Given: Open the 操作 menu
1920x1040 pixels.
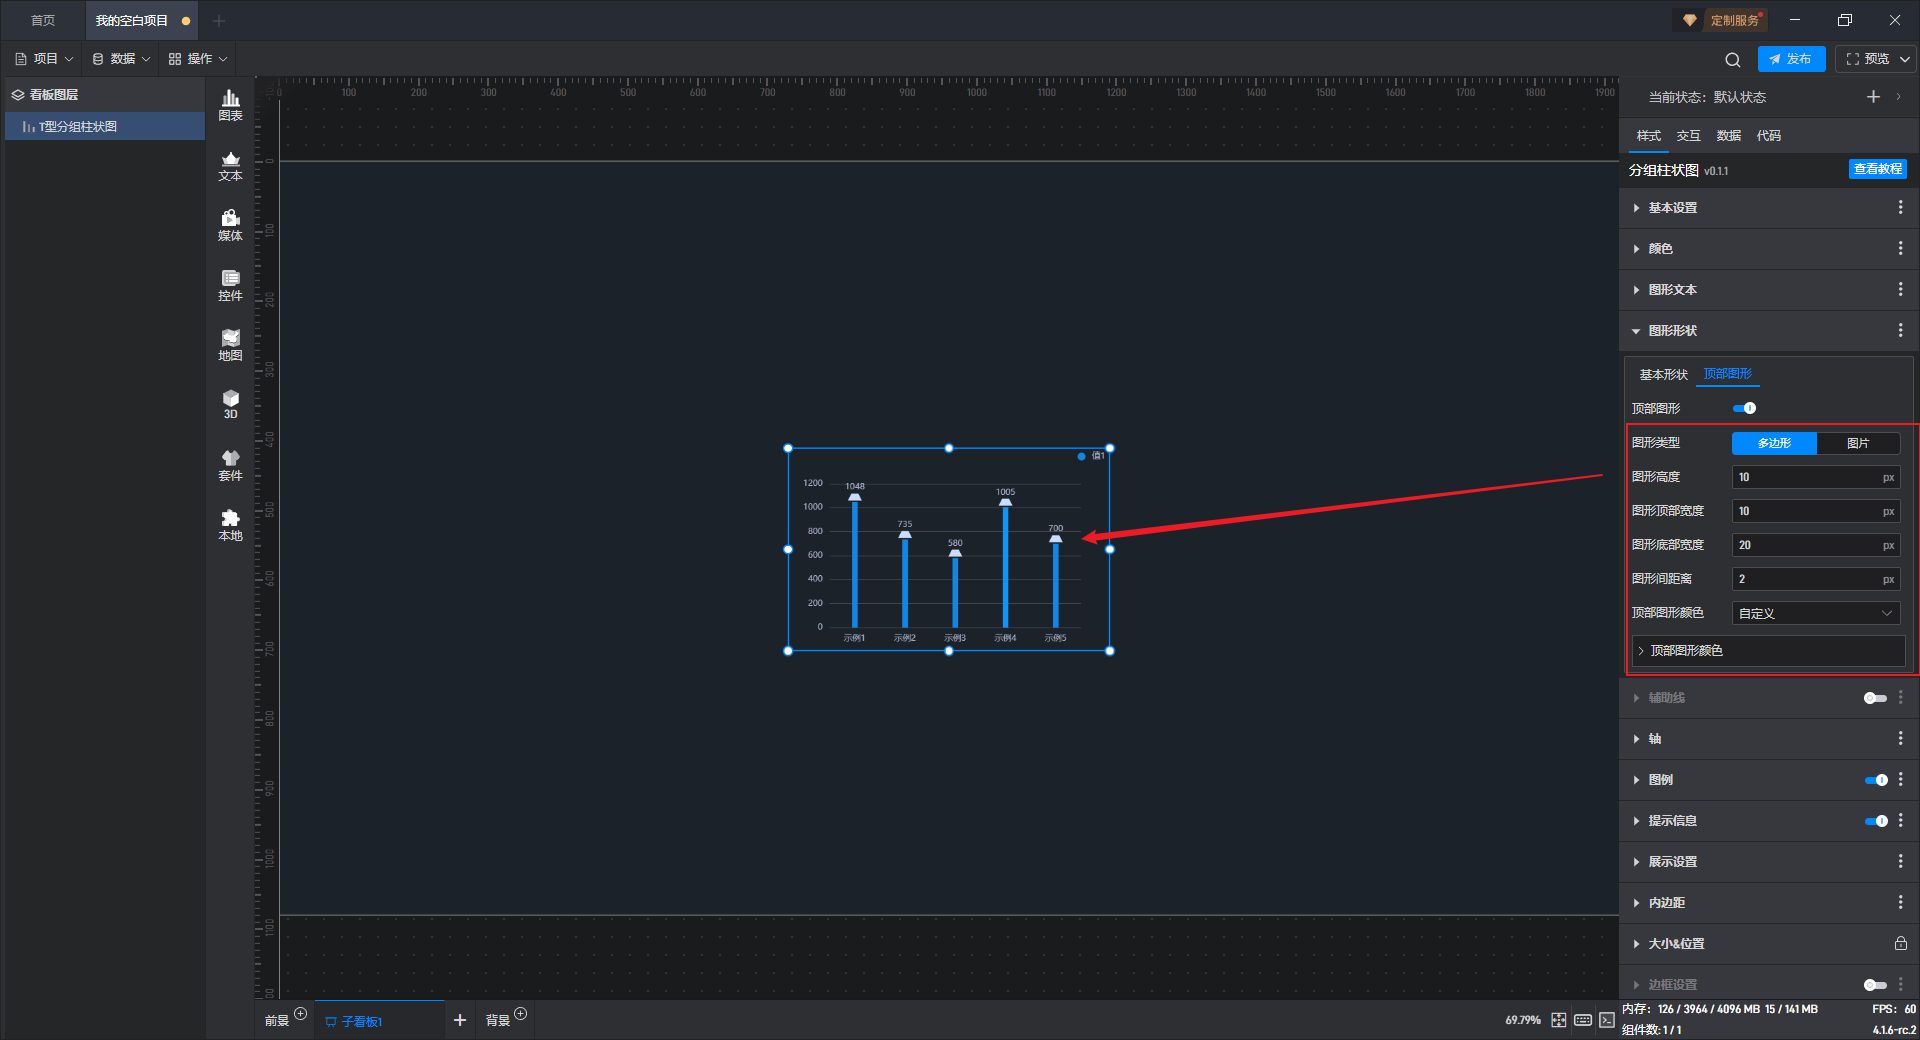Looking at the screenshot, I should click(x=198, y=59).
